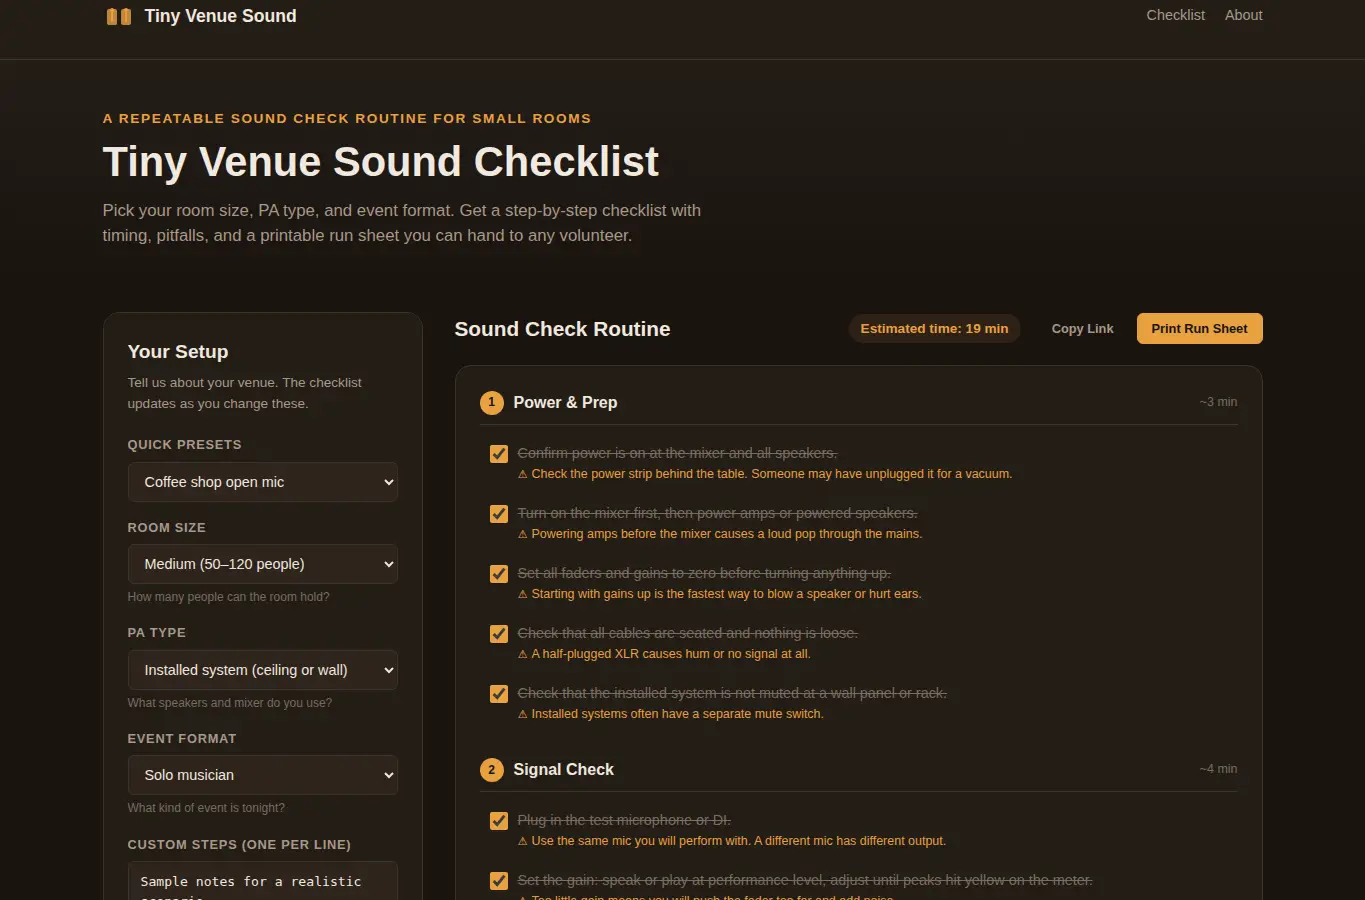
Task: Open Quick Presets dropdown showing Coffee shop open mic
Action: coord(262,482)
